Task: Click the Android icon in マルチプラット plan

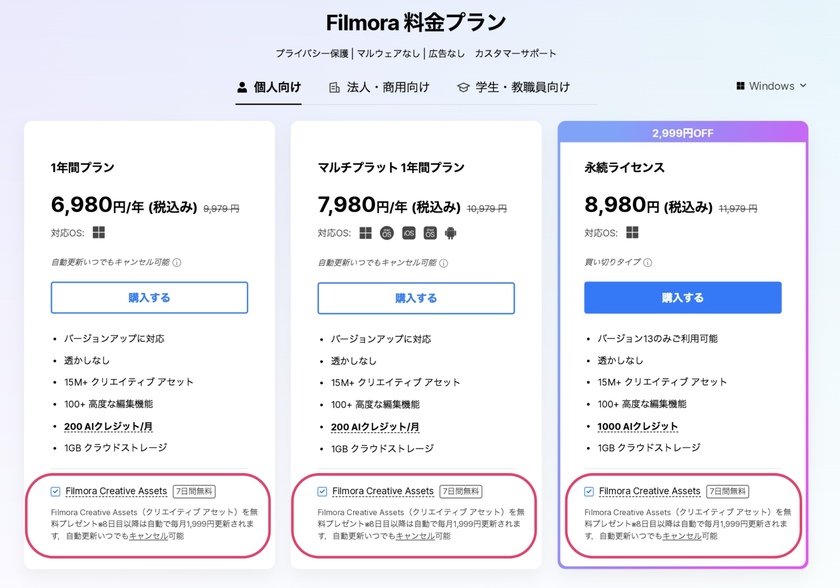Action: coord(451,233)
